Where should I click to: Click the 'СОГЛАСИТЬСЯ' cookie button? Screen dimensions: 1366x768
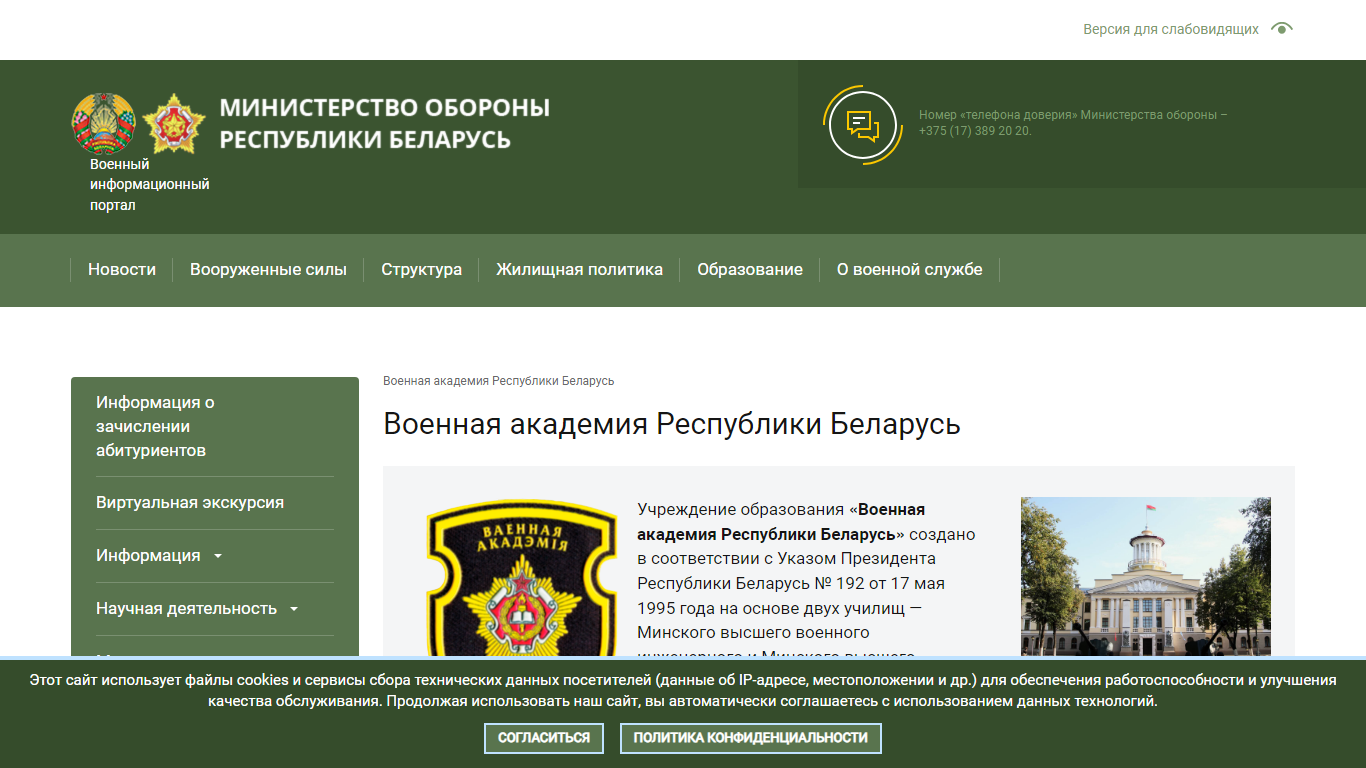[544, 738]
